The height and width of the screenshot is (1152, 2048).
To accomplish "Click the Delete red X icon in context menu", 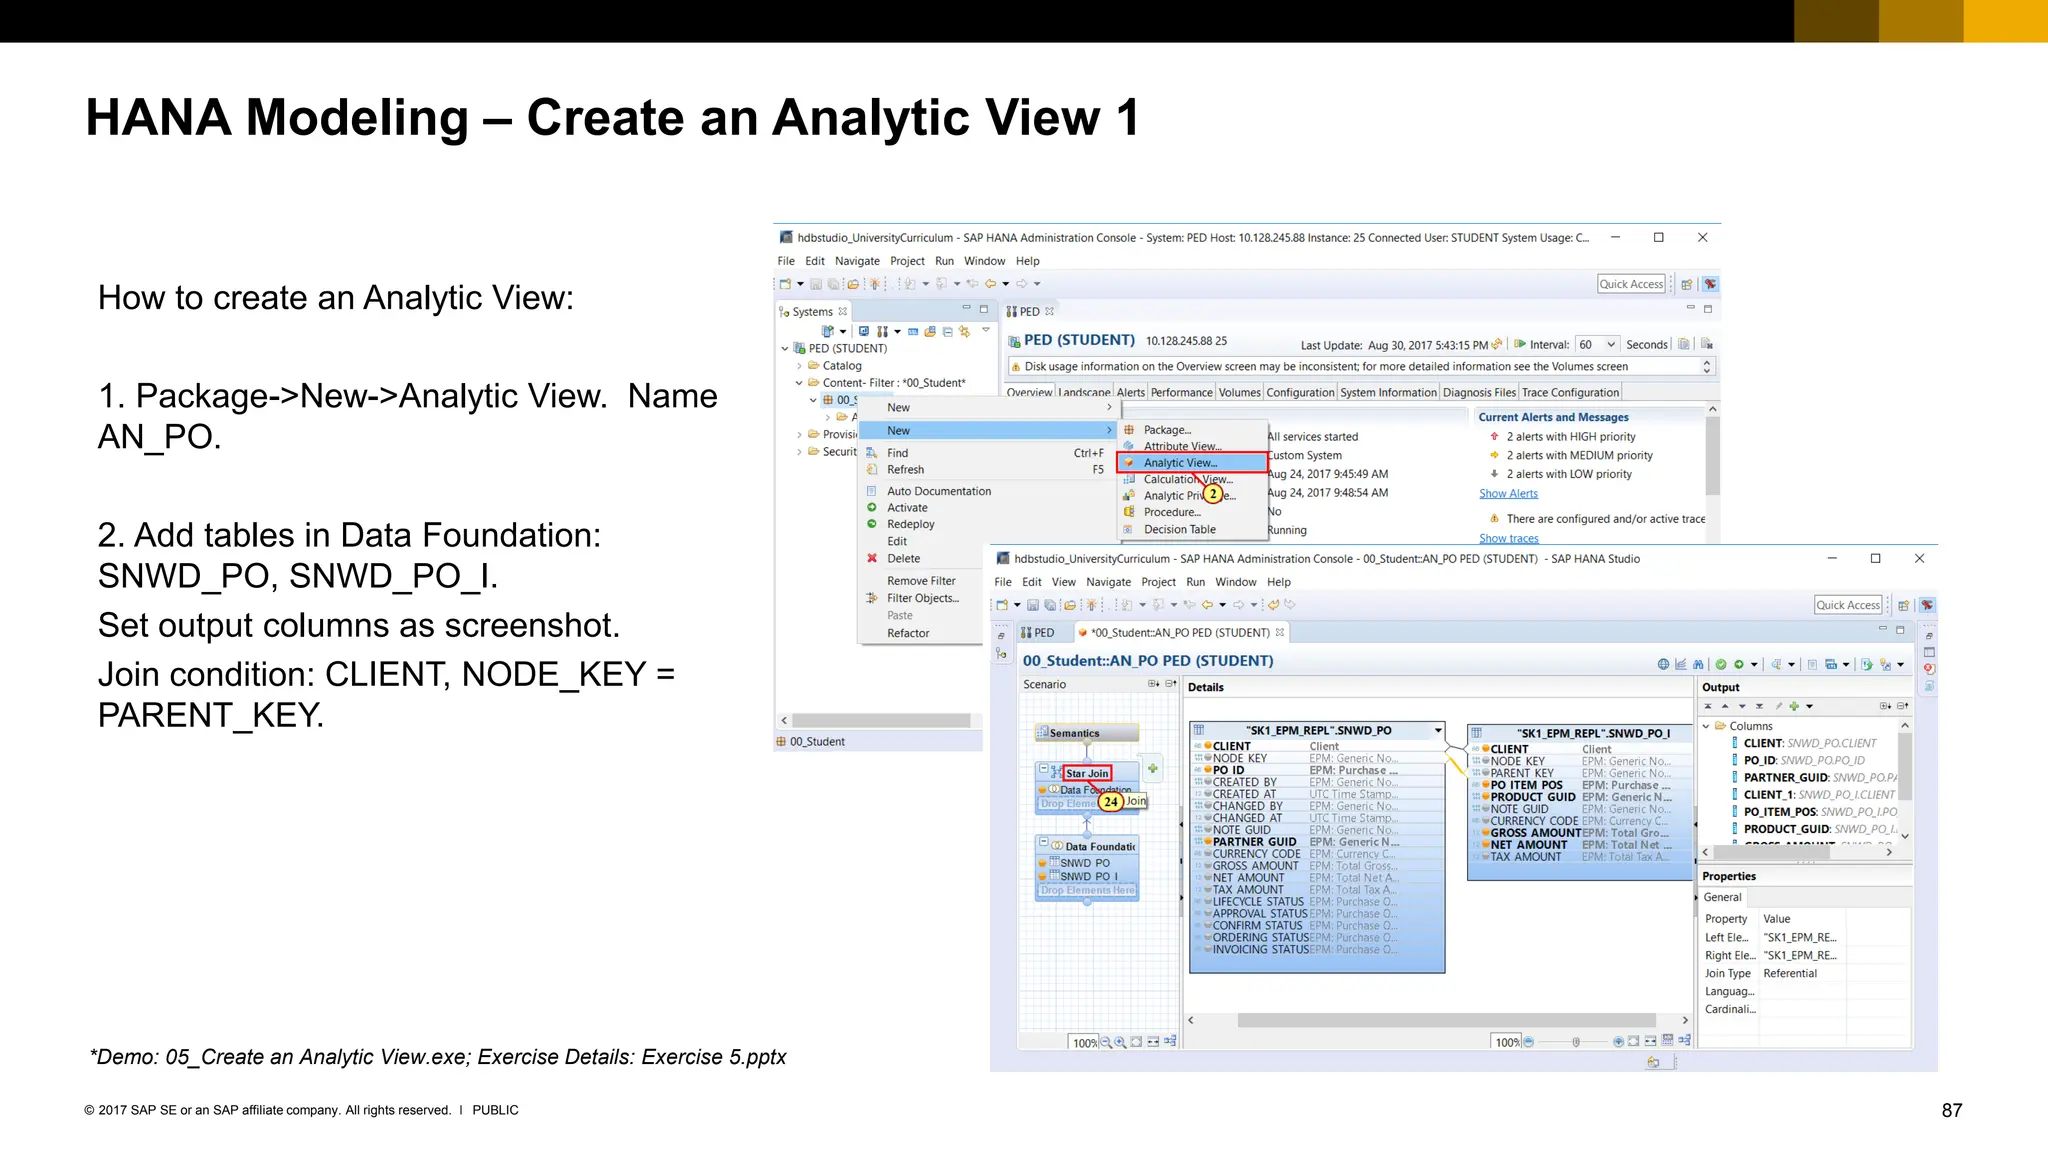I will (x=872, y=559).
